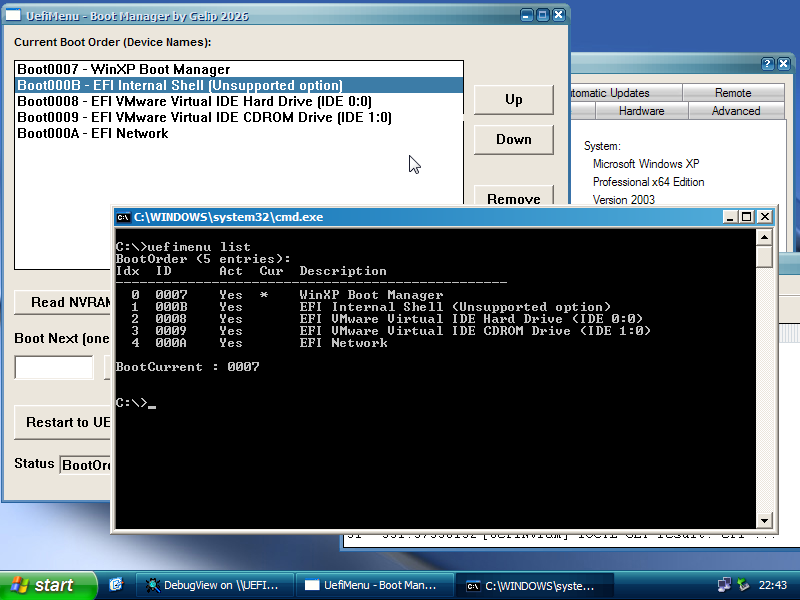Click the 'Current Boot Order (Device Names):' label
The image size is (800, 600).
tap(113, 42)
